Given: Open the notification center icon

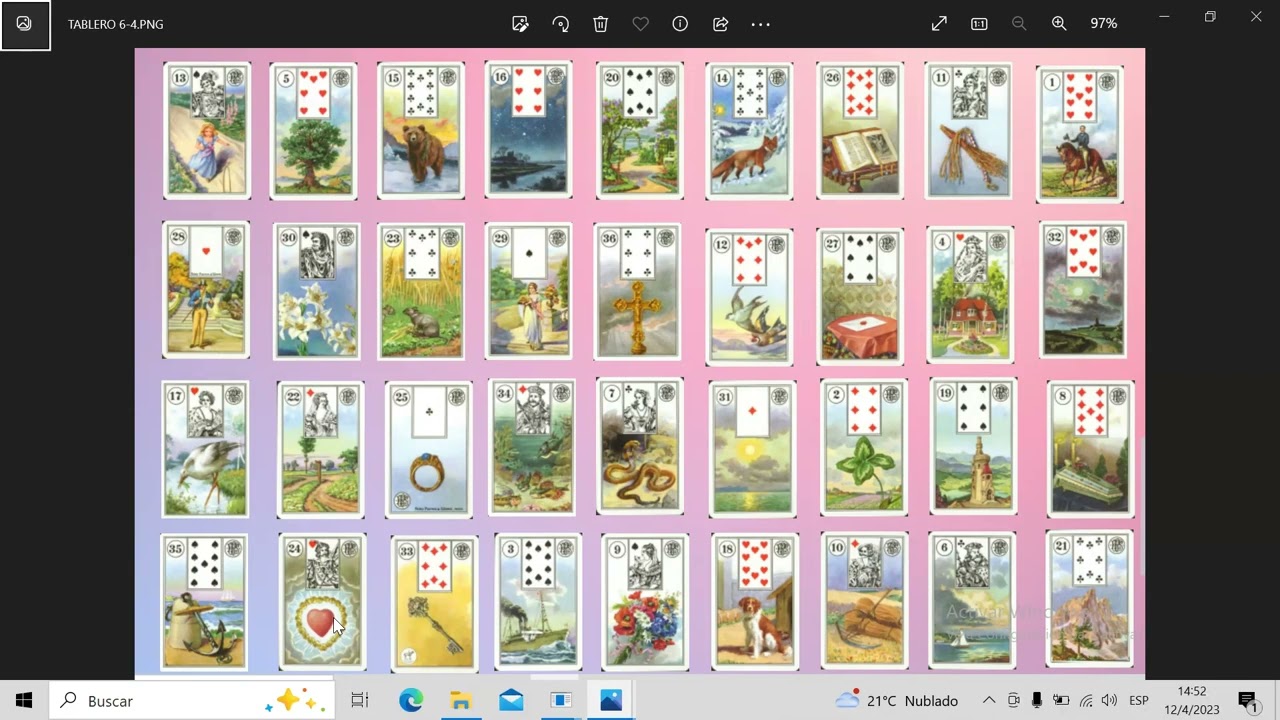Looking at the screenshot, I should coord(1247,701).
